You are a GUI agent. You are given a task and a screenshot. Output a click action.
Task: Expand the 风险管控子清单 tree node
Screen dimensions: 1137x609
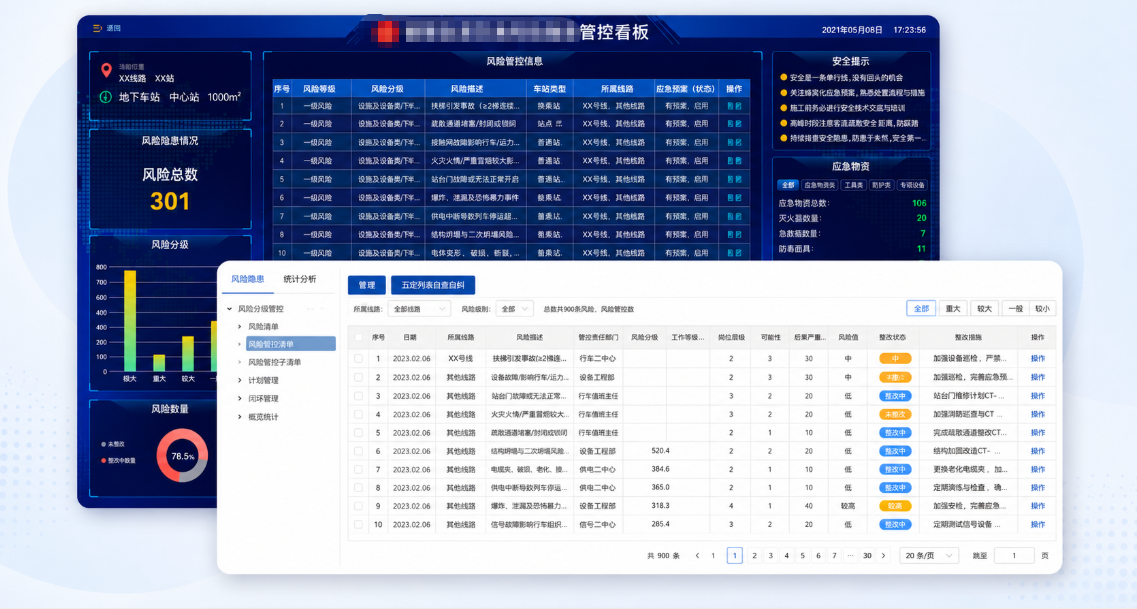(x=240, y=362)
